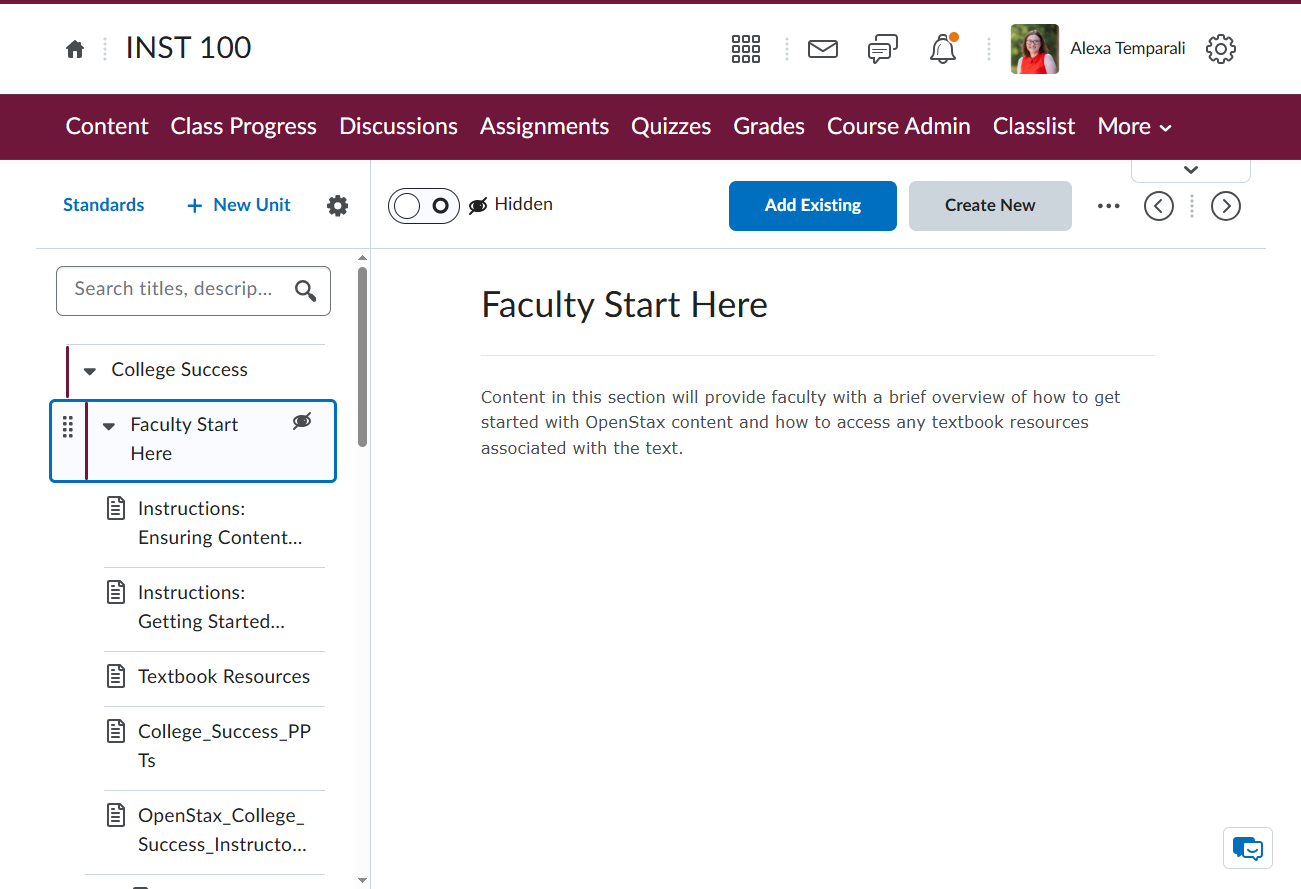1301x889 pixels.
Task: Select Instructions: Getting Started item
Action: (214, 609)
